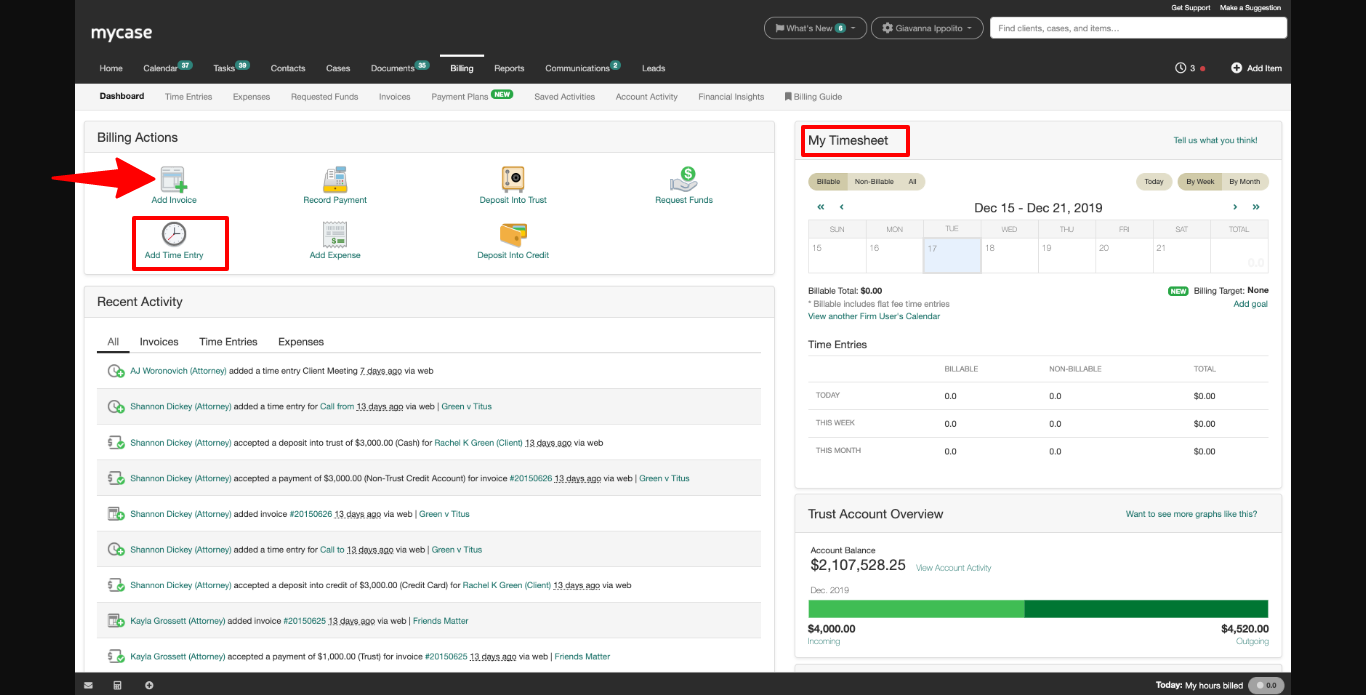Toggle the My hours billed timer switch
The image size is (1366, 695).
pos(1268,685)
